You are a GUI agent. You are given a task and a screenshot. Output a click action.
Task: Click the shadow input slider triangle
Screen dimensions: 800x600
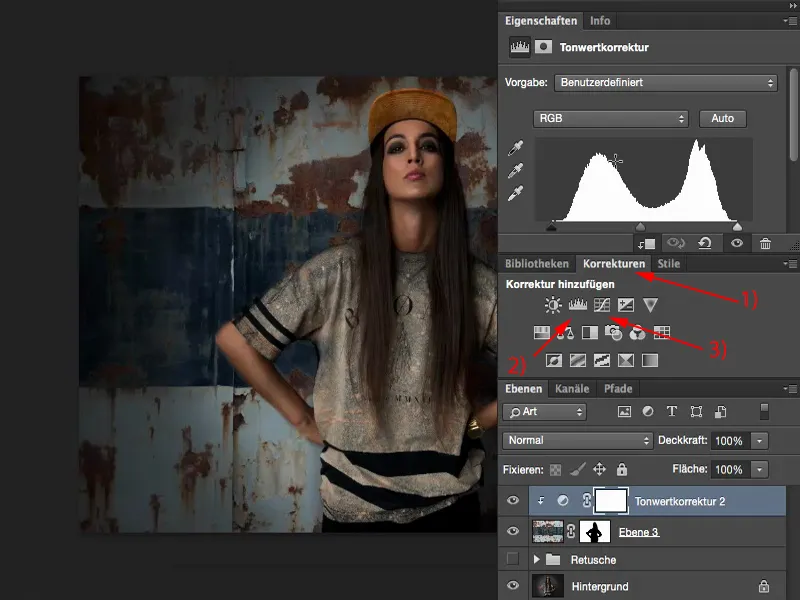click(x=551, y=226)
